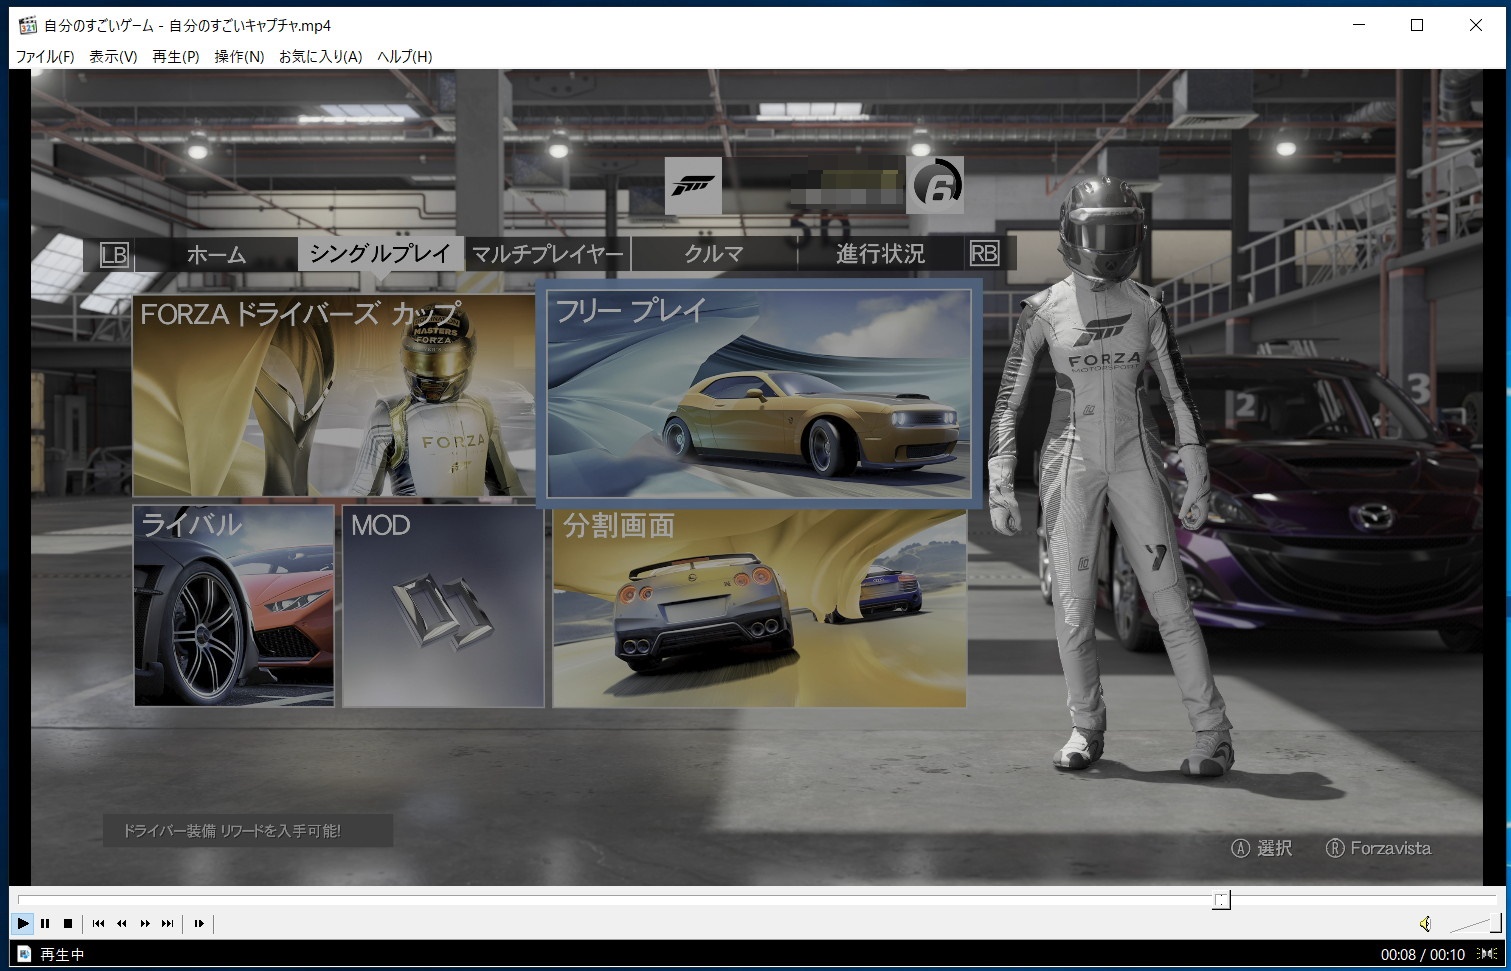Open the ライバル tile

234,606
